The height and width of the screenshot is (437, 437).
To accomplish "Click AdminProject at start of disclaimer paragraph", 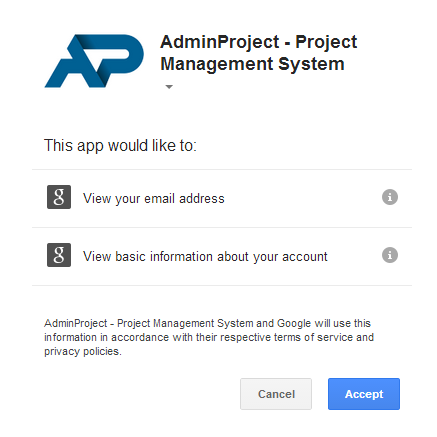I will click(x=76, y=323).
